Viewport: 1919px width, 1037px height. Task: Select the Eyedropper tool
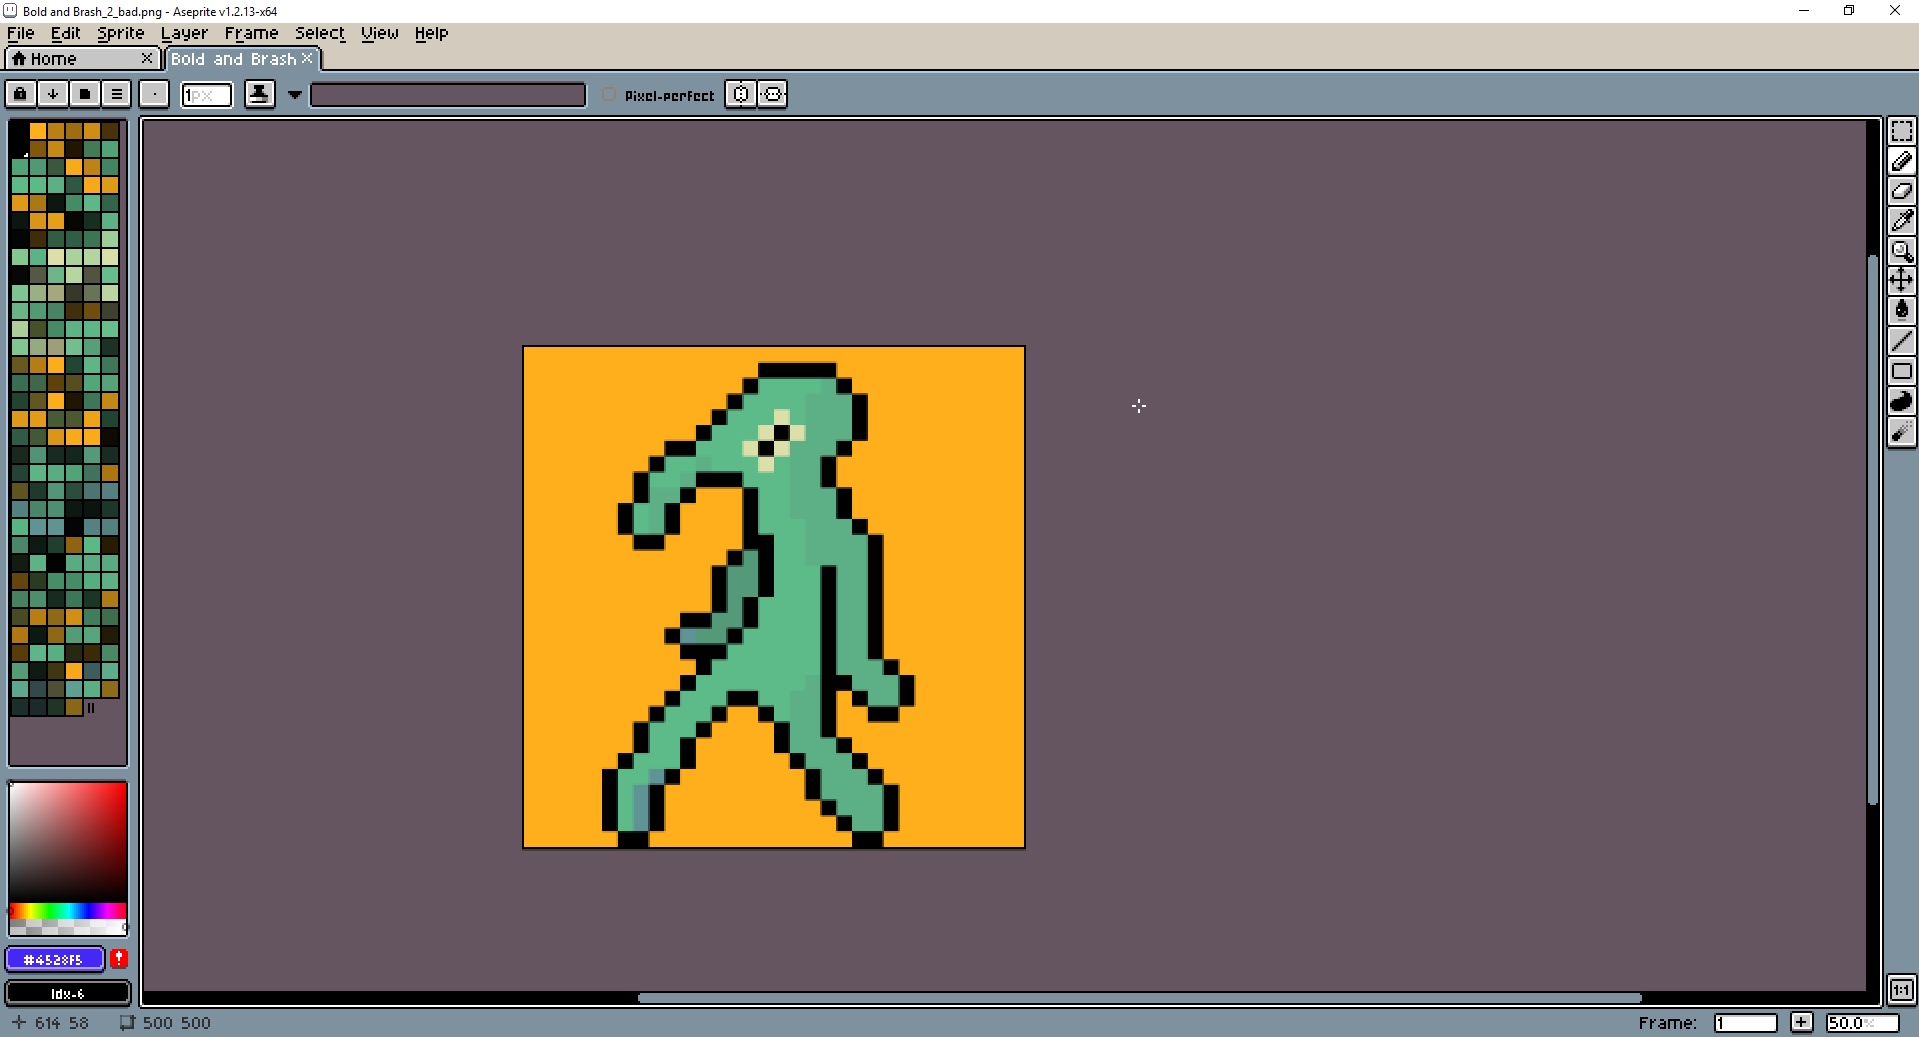tap(1901, 221)
